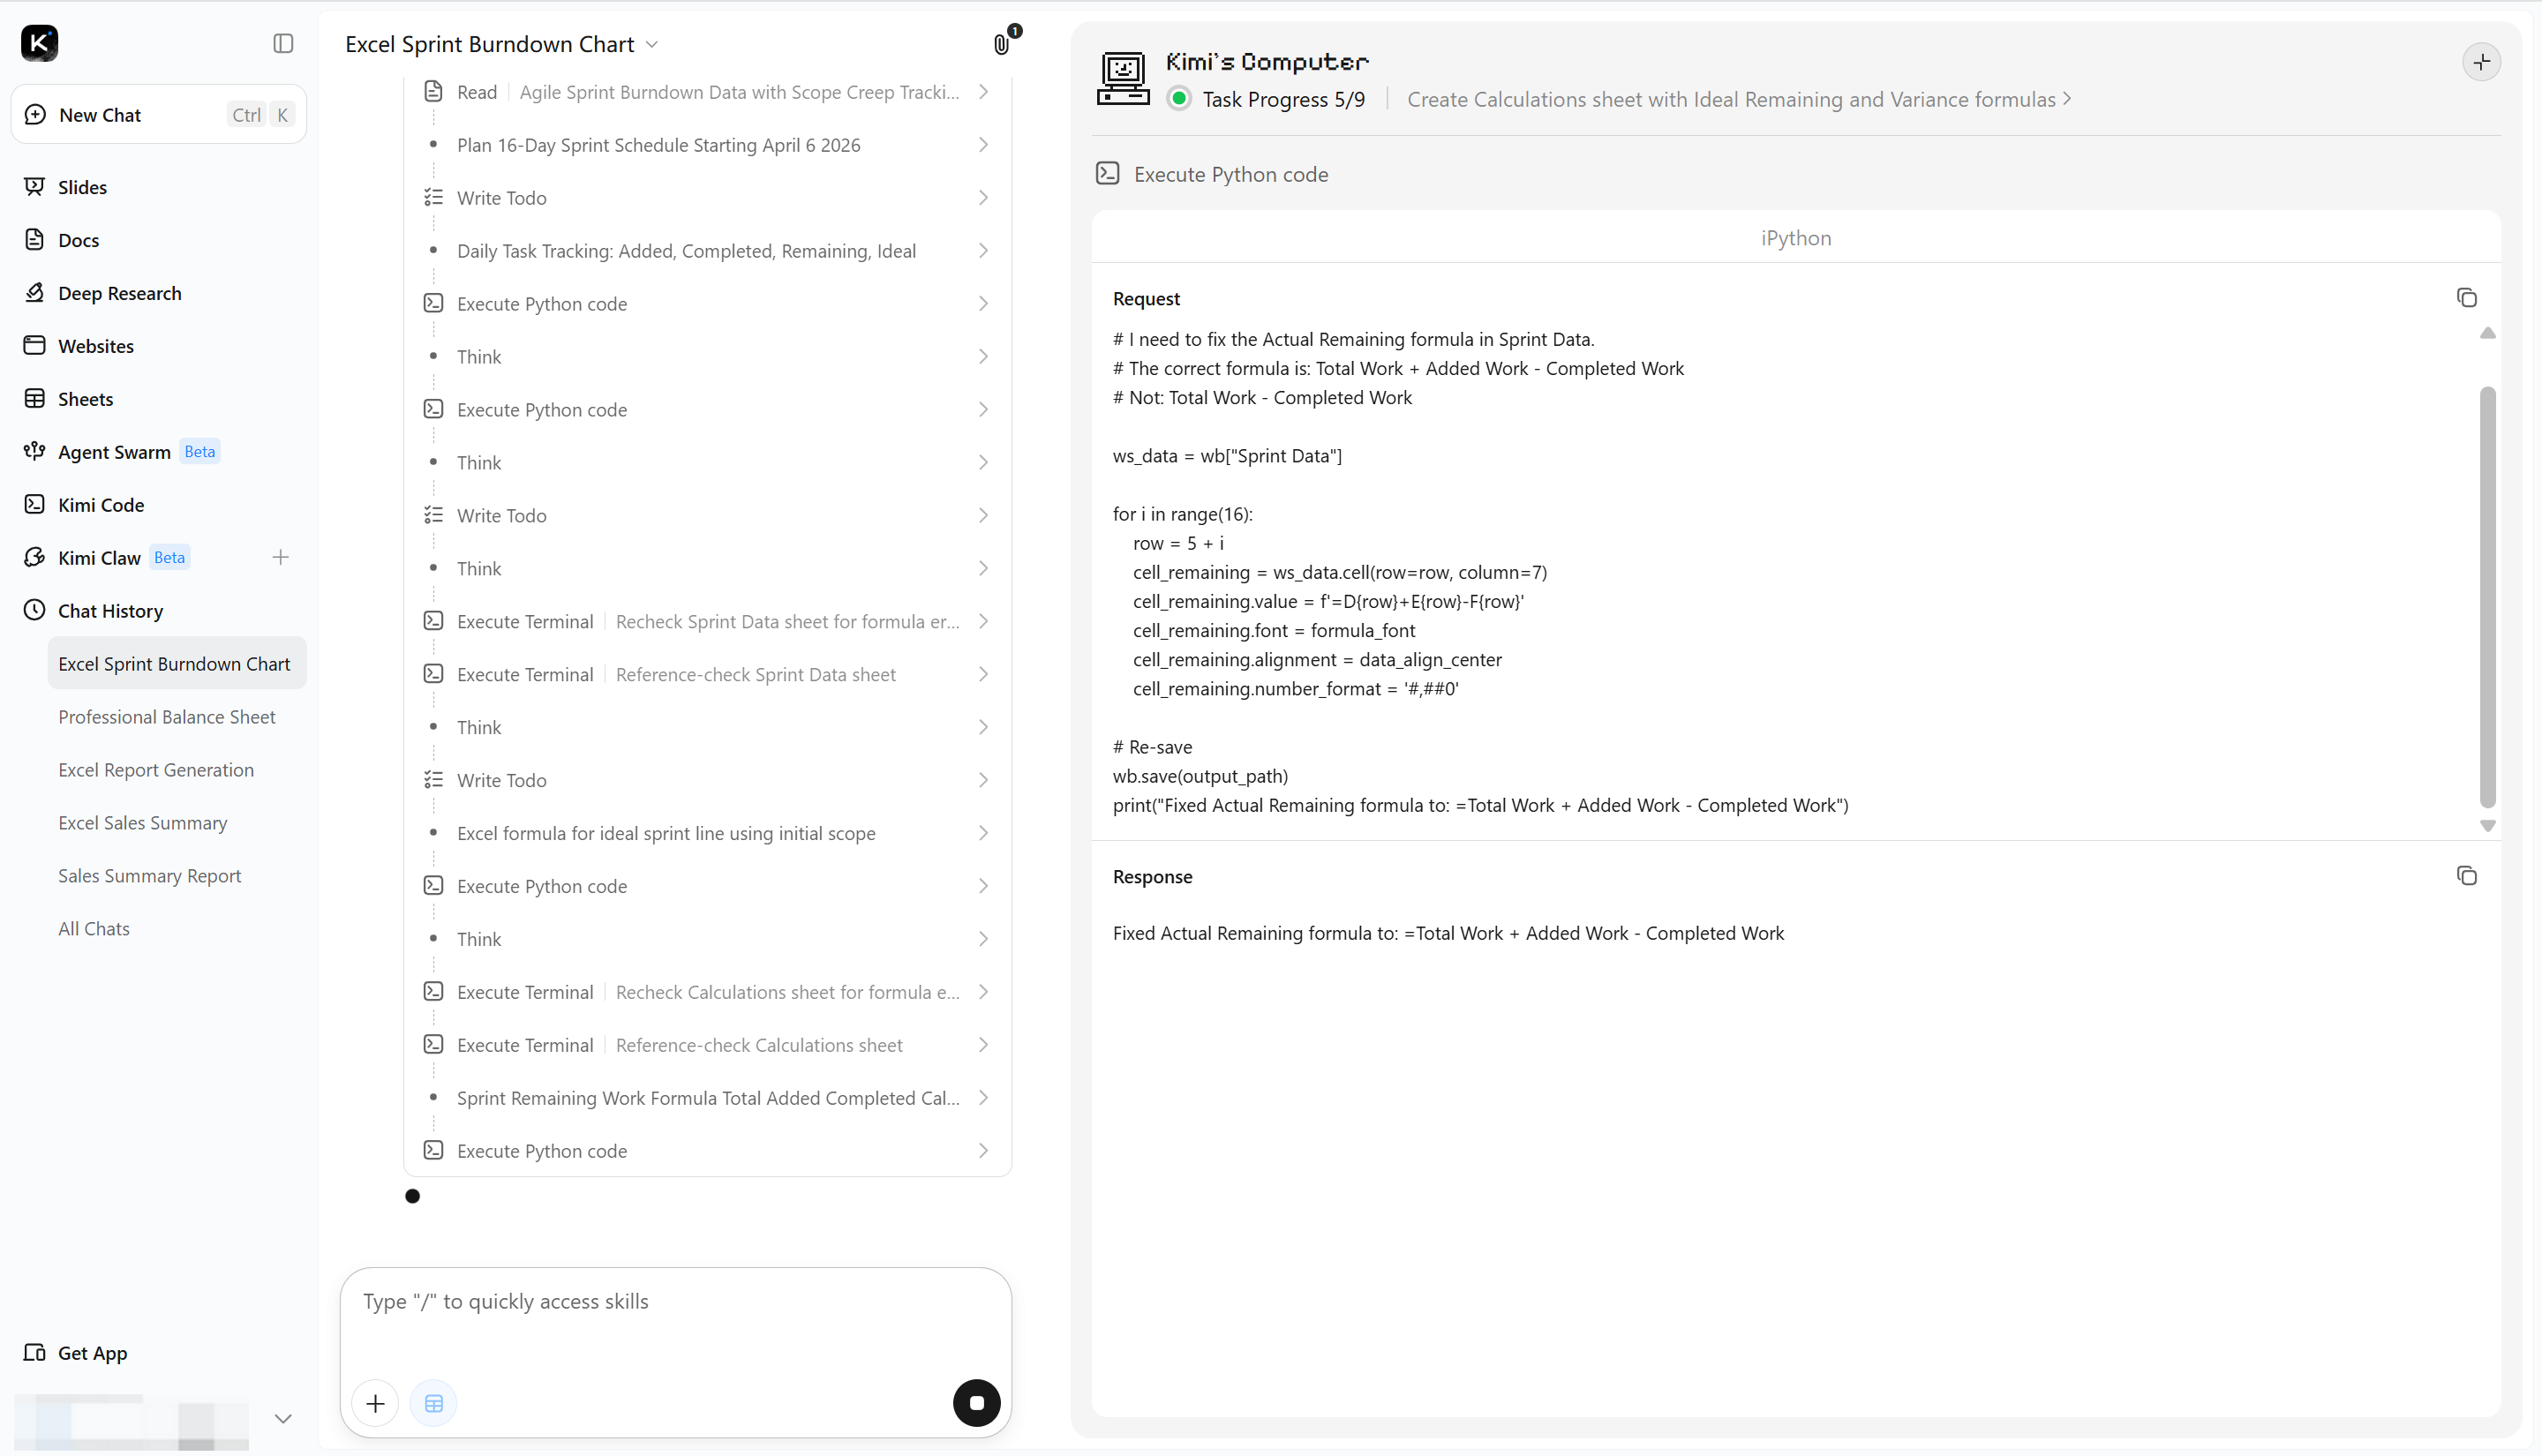The width and height of the screenshot is (2542, 1456).
Task: Expand the Recheck Calculations sheet terminal step
Action: [x=708, y=992]
